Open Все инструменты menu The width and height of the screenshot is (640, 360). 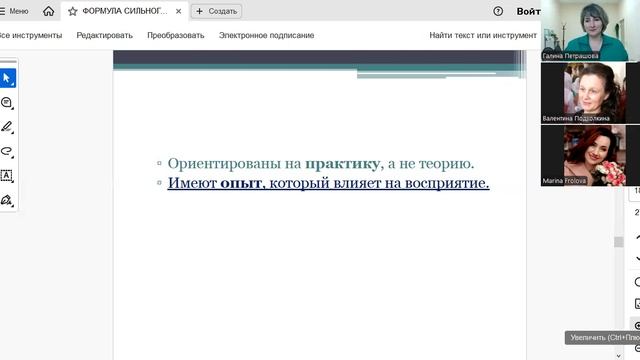pyautogui.click(x=31, y=35)
